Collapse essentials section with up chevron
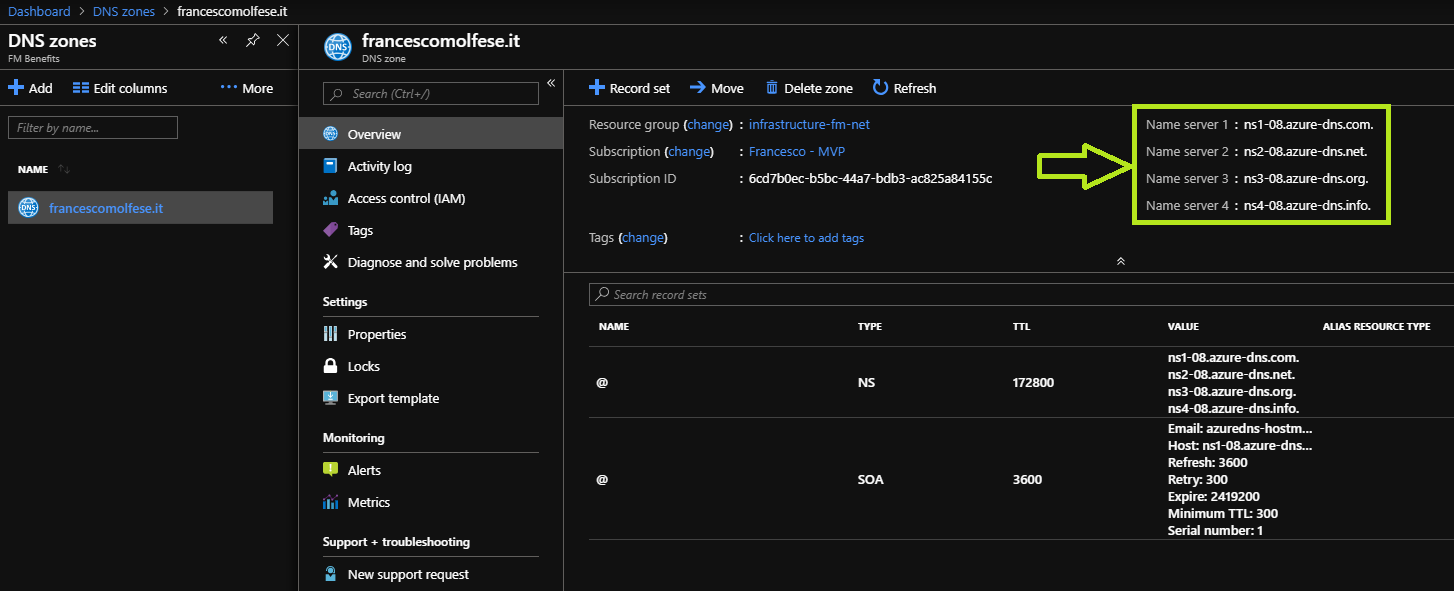Screen dimensions: 1454x591 point(1121,261)
